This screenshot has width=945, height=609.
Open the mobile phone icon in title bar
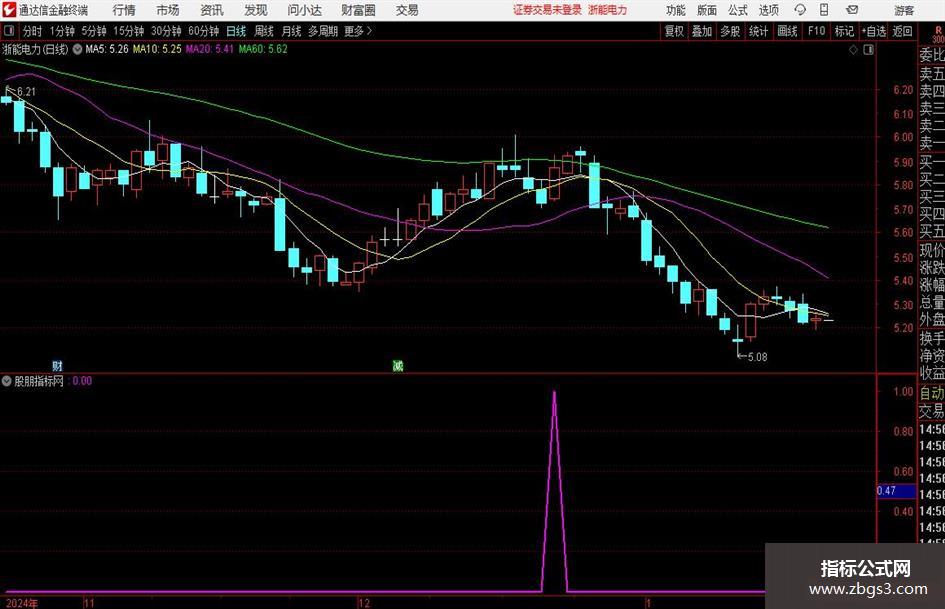pyautogui.click(x=824, y=10)
